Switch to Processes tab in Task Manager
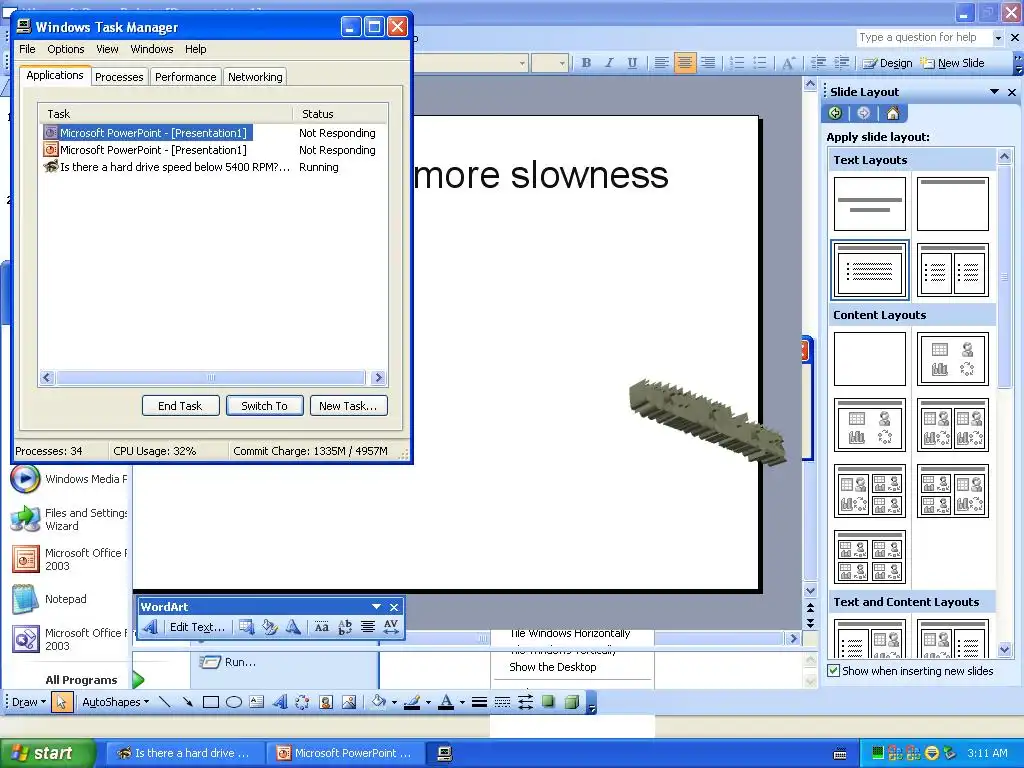The height and width of the screenshot is (768, 1024). pos(119,77)
